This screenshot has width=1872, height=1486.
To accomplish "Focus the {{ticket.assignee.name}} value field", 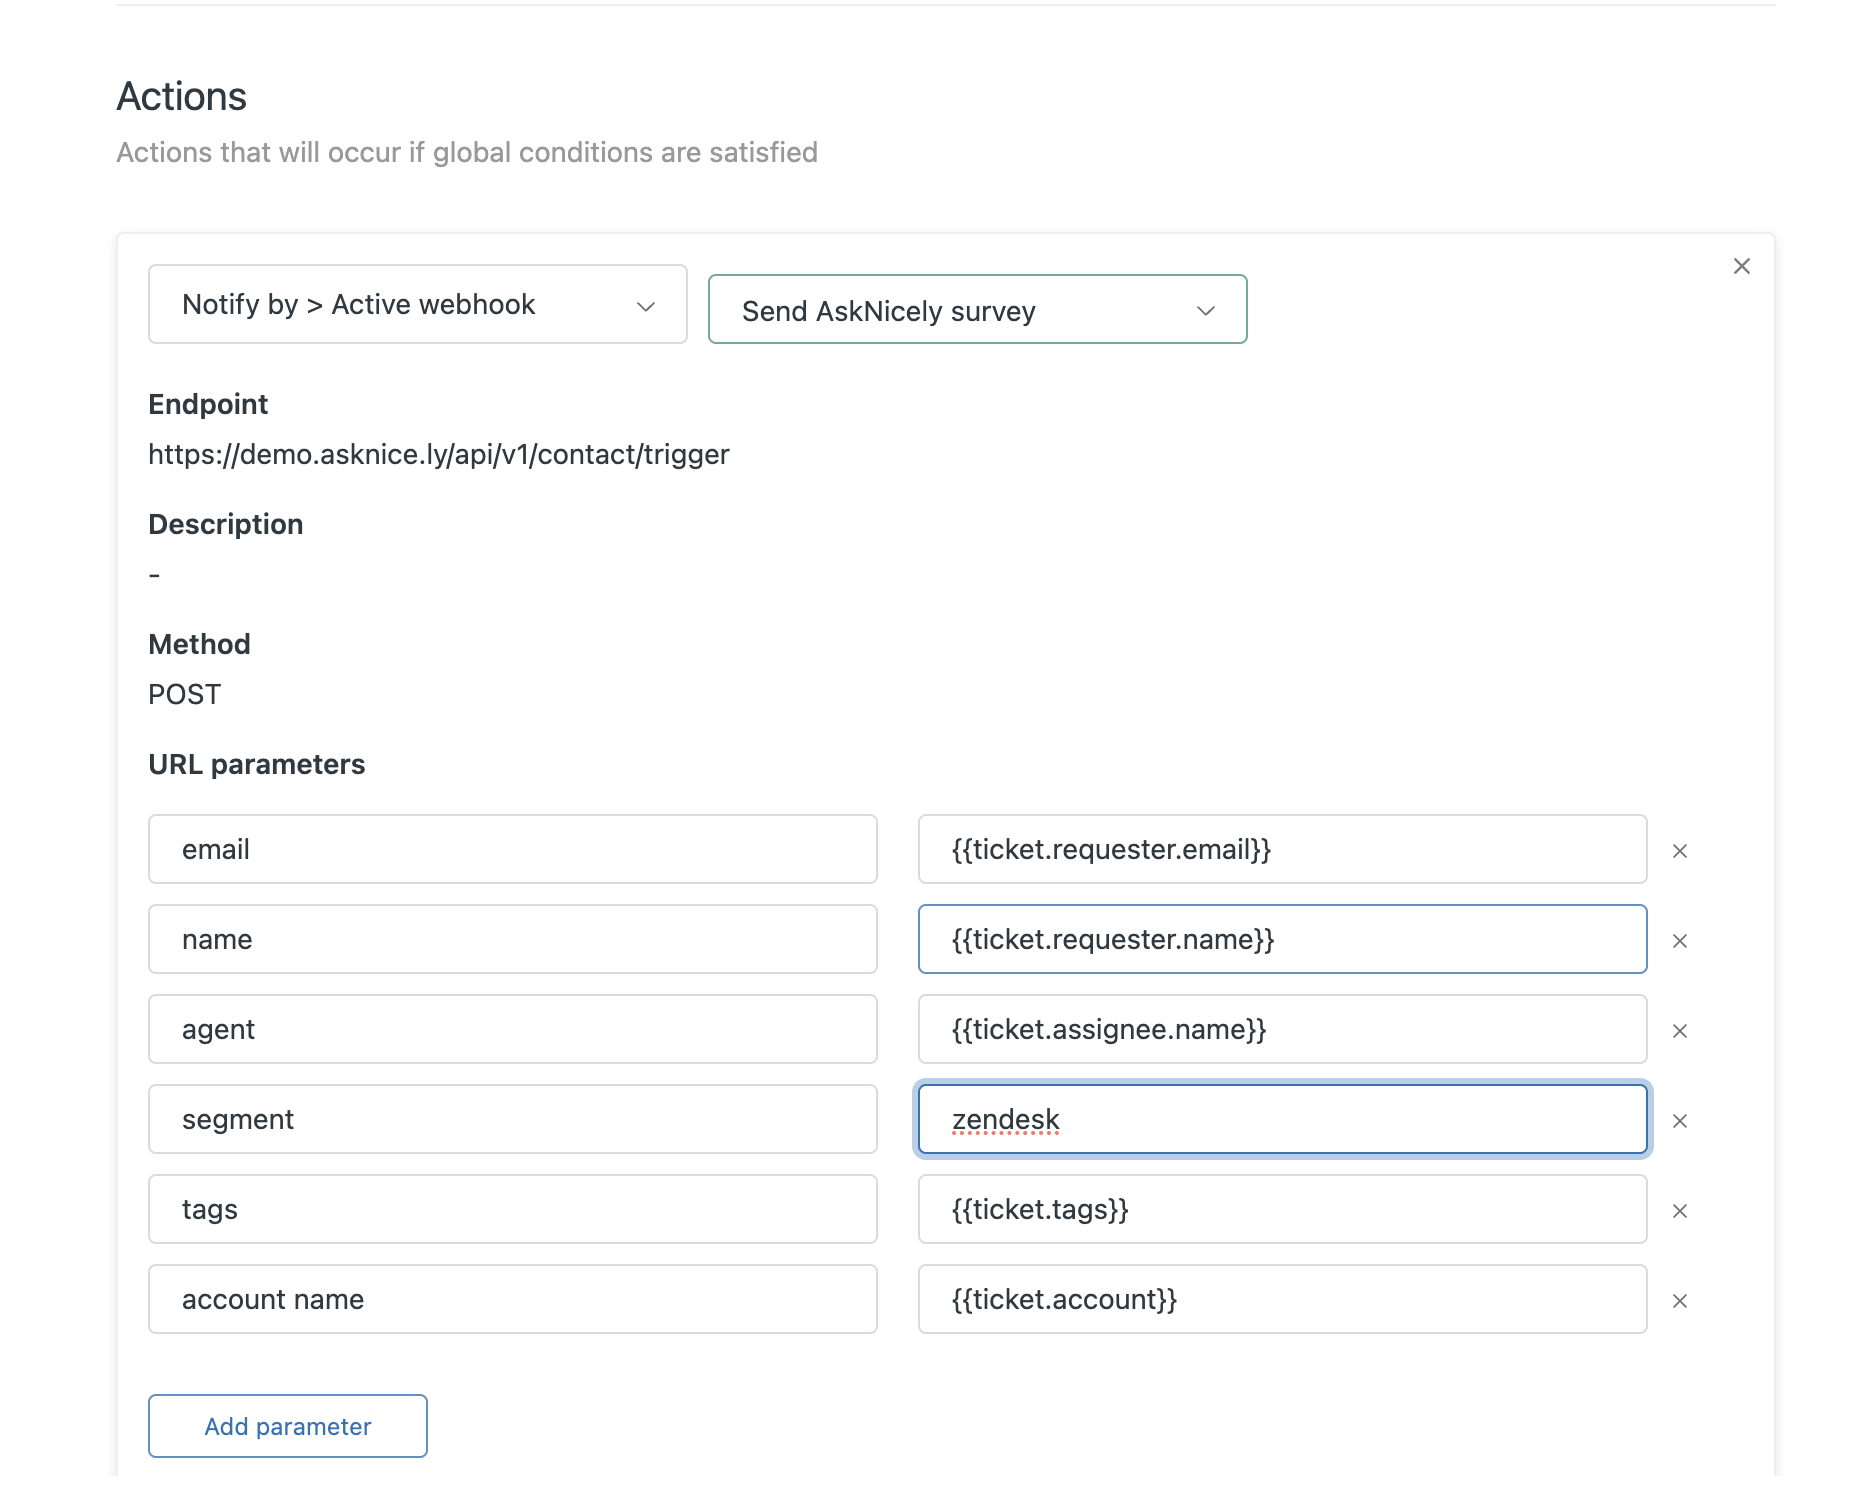I will 1282,1029.
